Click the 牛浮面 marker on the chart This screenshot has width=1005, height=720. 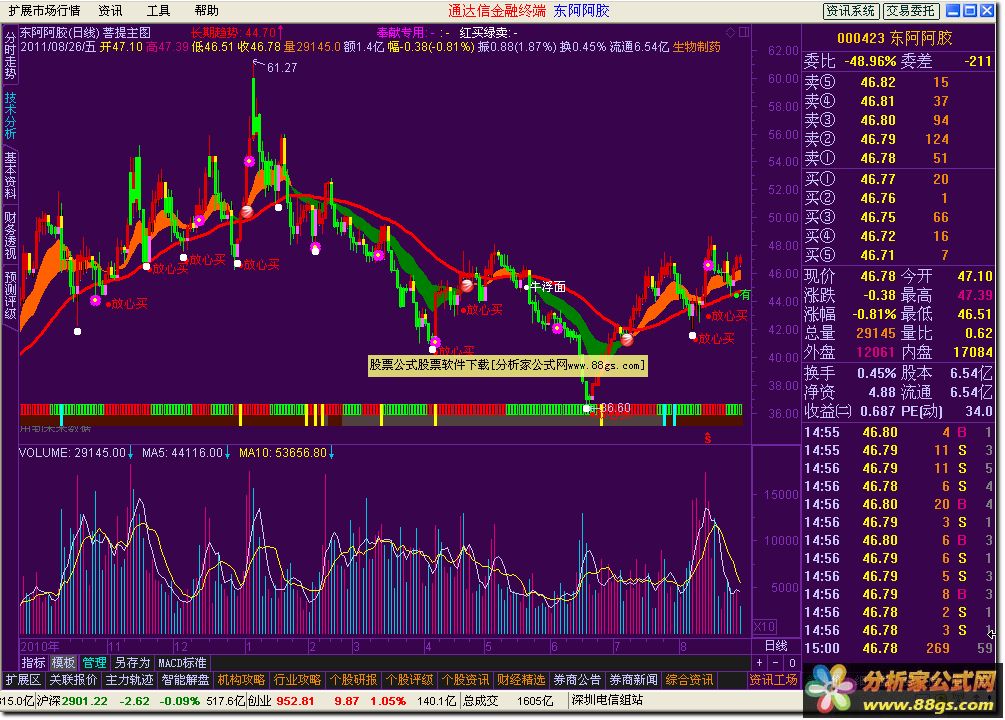[x=548, y=287]
